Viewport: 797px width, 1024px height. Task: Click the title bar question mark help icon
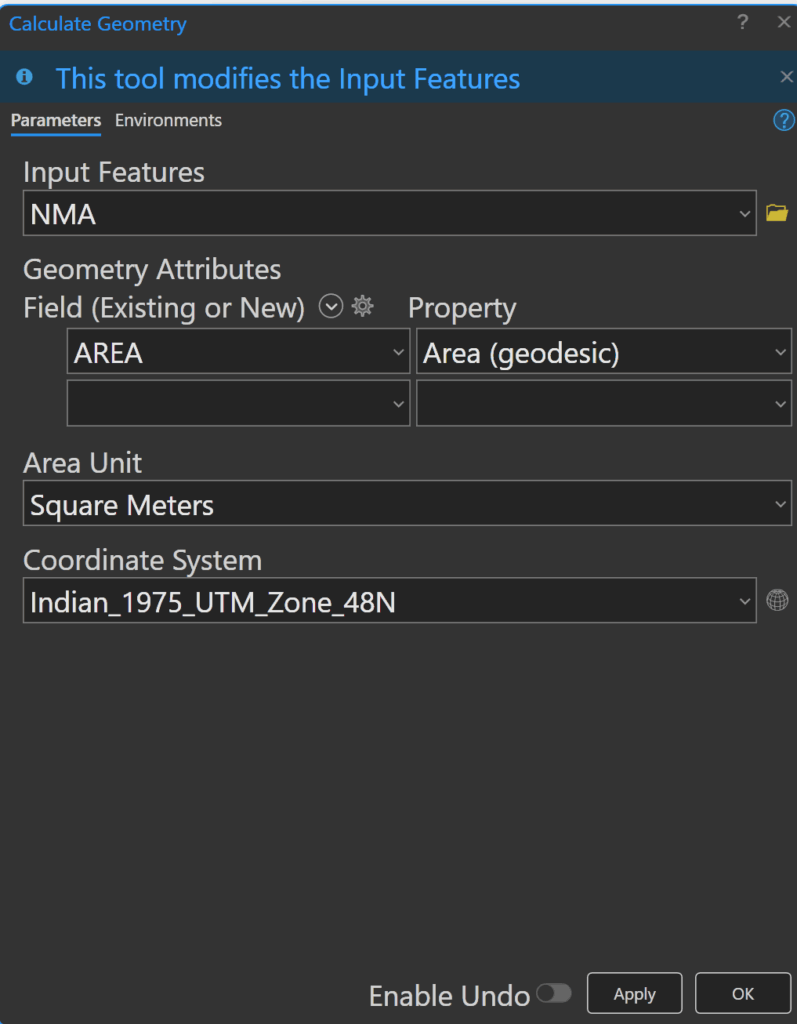pyautogui.click(x=742, y=23)
